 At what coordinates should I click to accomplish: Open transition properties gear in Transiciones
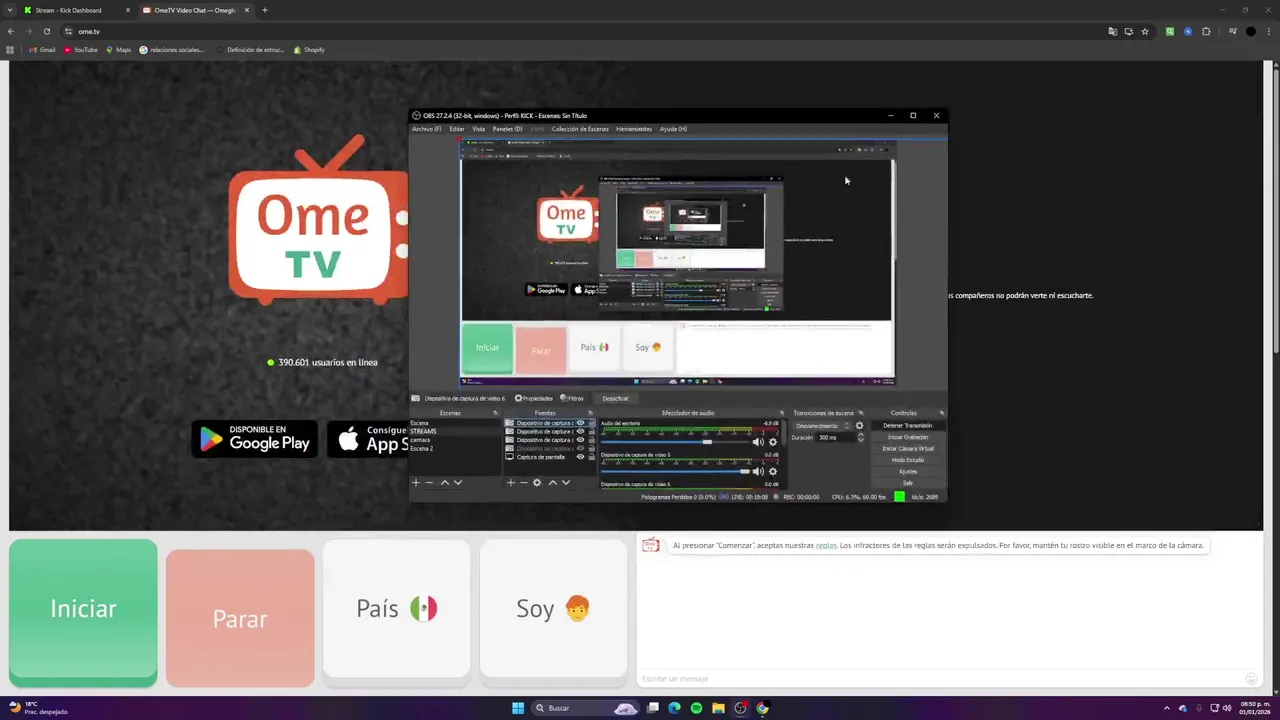tap(859, 426)
